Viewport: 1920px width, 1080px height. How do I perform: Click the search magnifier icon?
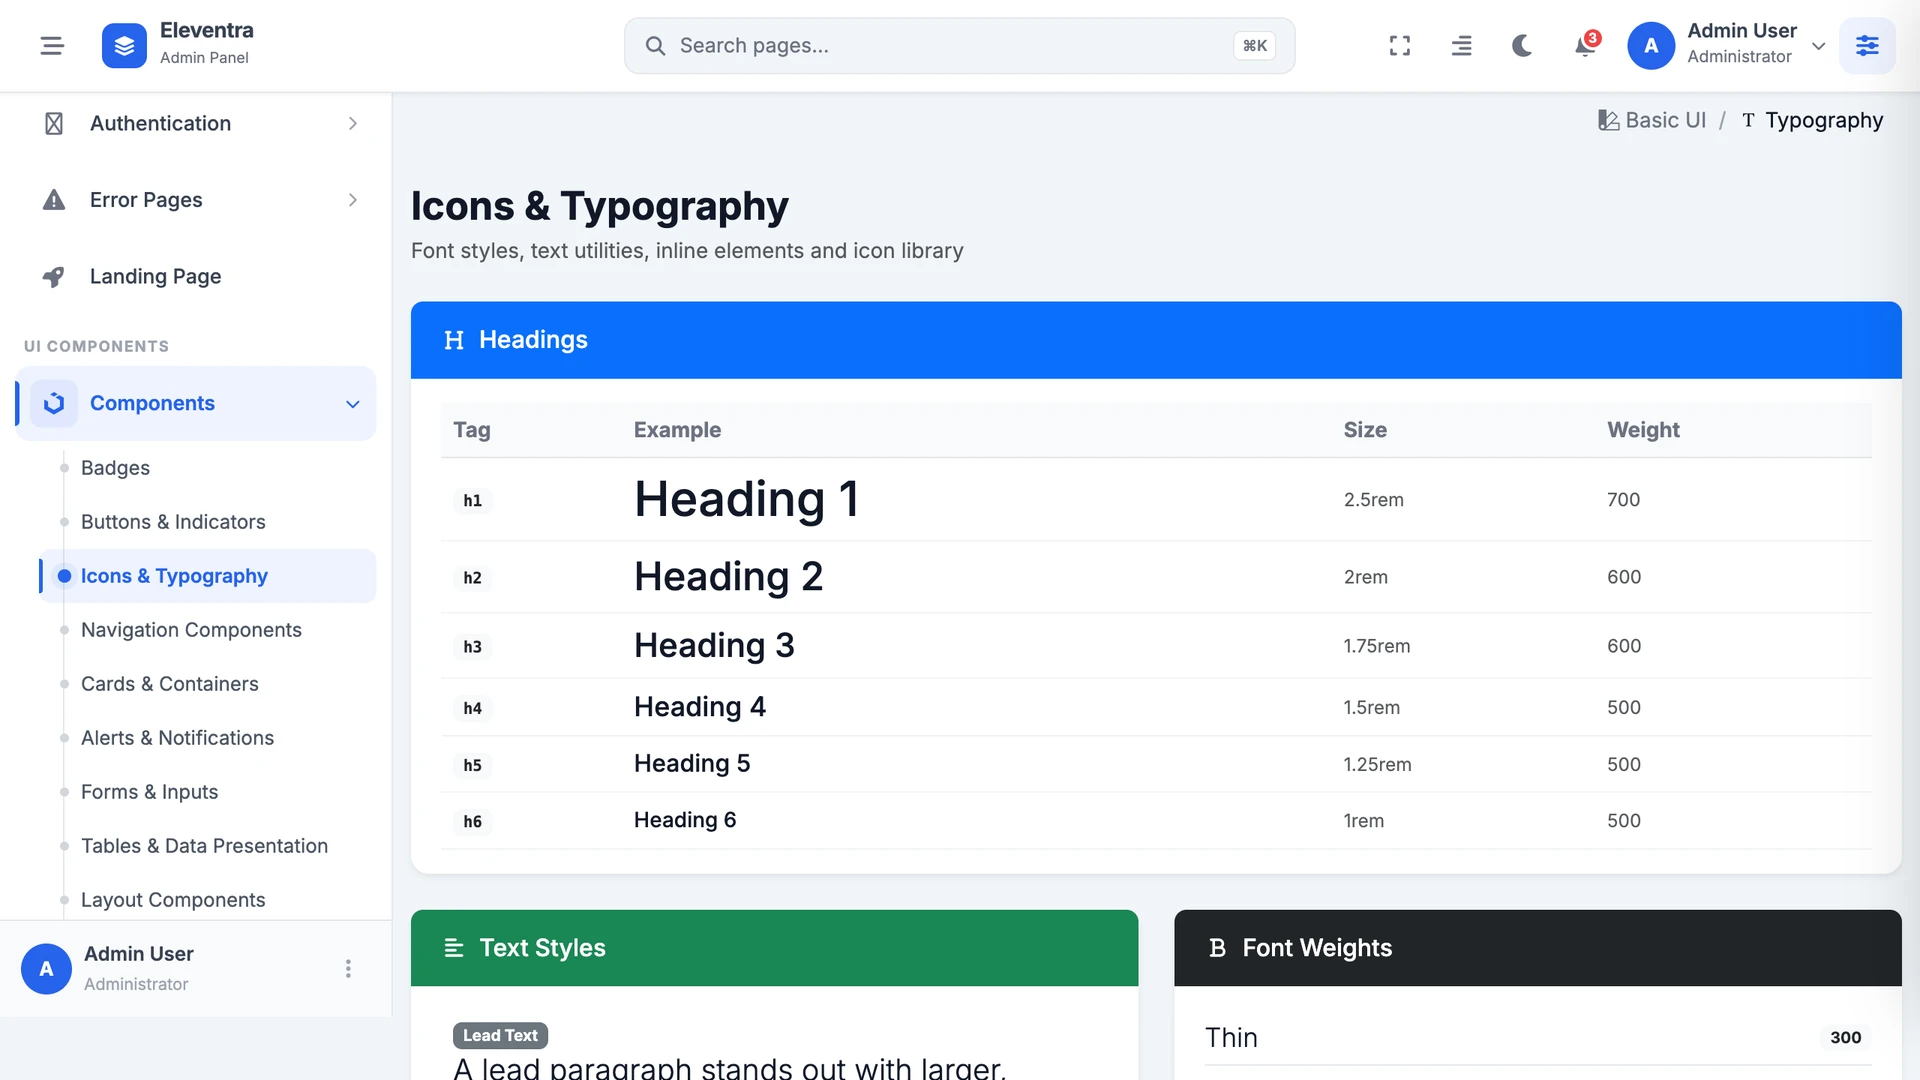coord(655,45)
